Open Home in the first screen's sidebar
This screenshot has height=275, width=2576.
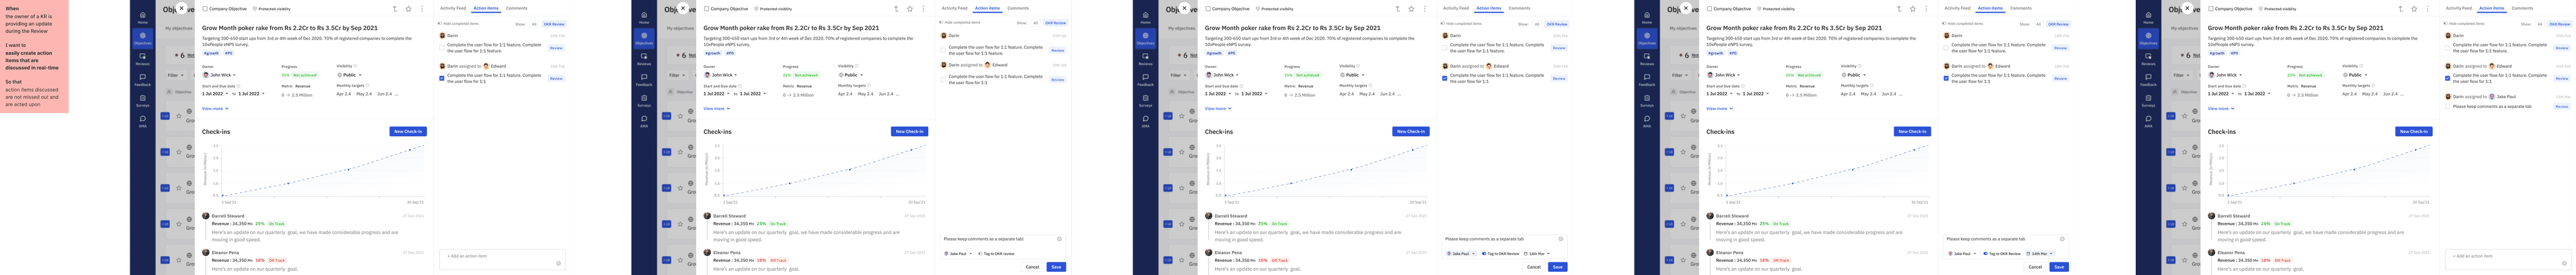(x=142, y=17)
